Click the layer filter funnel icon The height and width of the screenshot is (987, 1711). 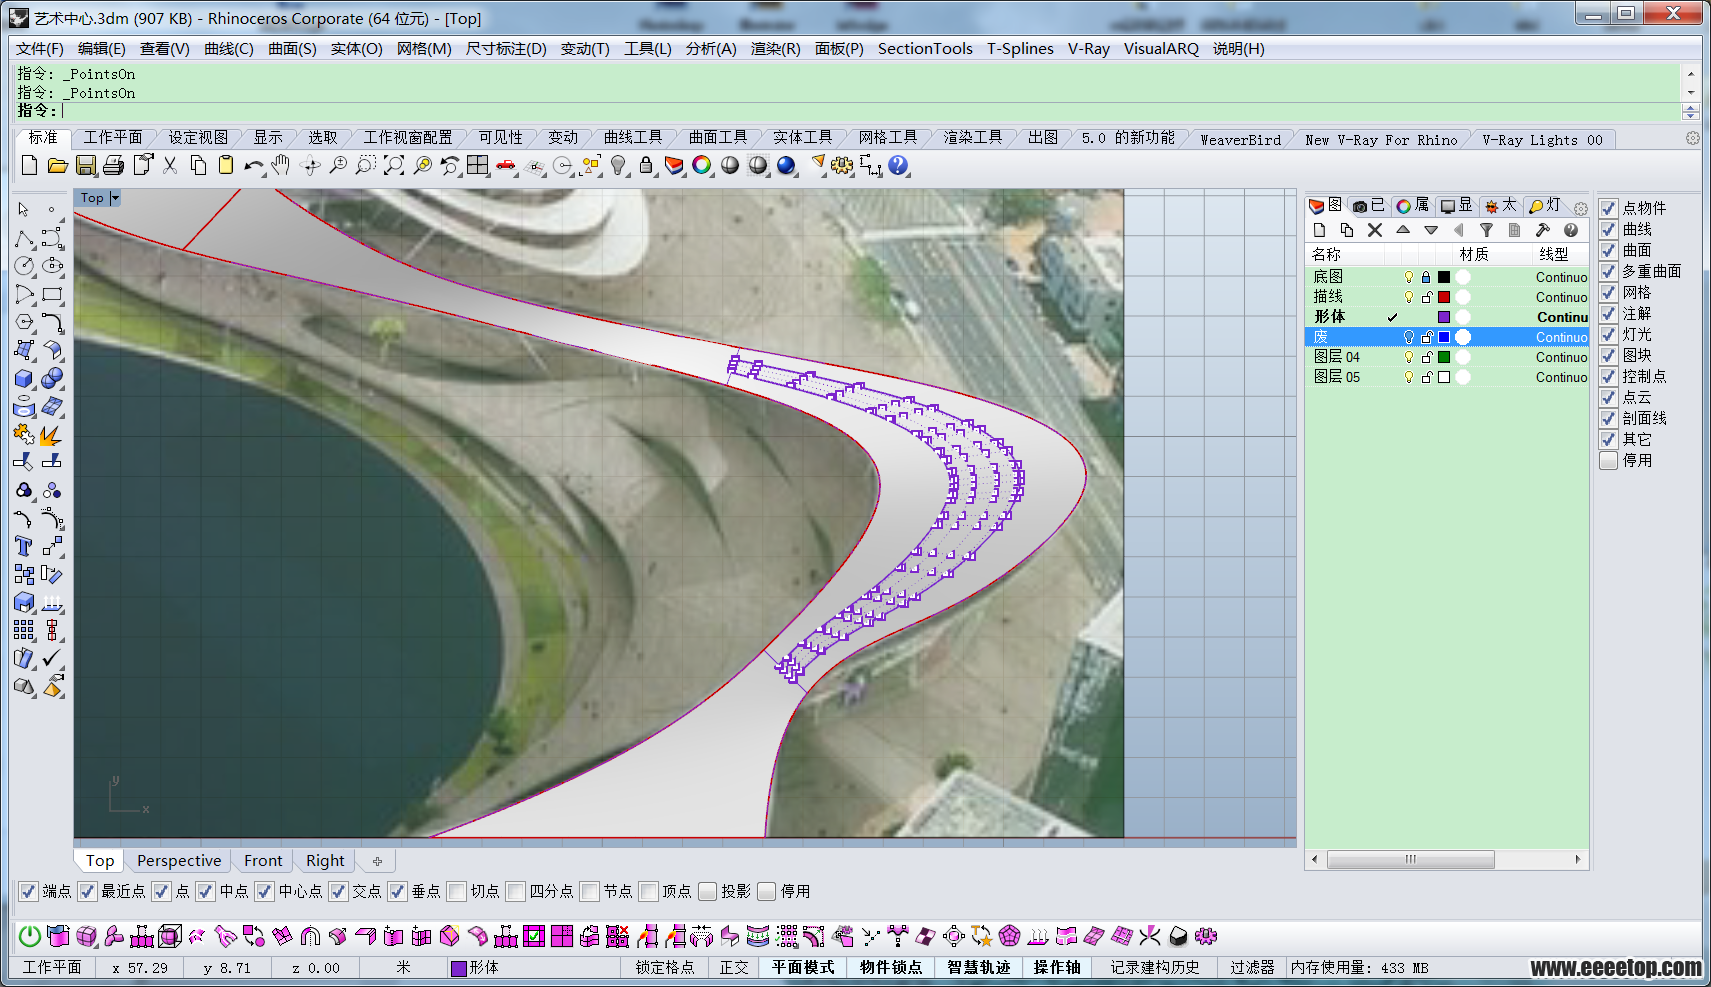1487,230
